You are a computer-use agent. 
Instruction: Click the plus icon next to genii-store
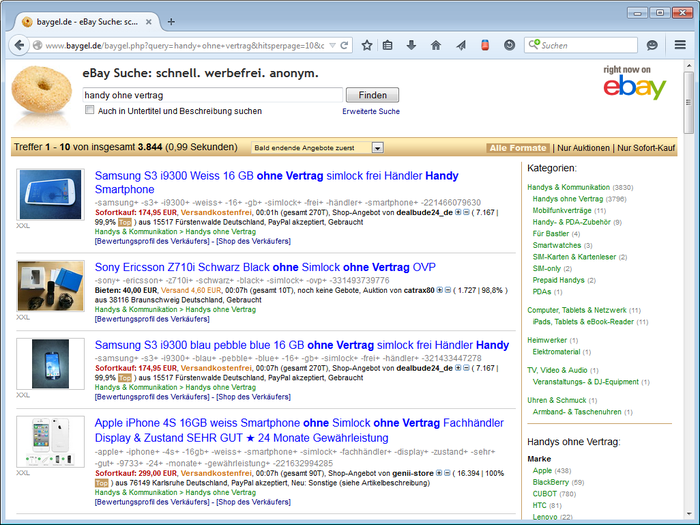click(x=439, y=473)
